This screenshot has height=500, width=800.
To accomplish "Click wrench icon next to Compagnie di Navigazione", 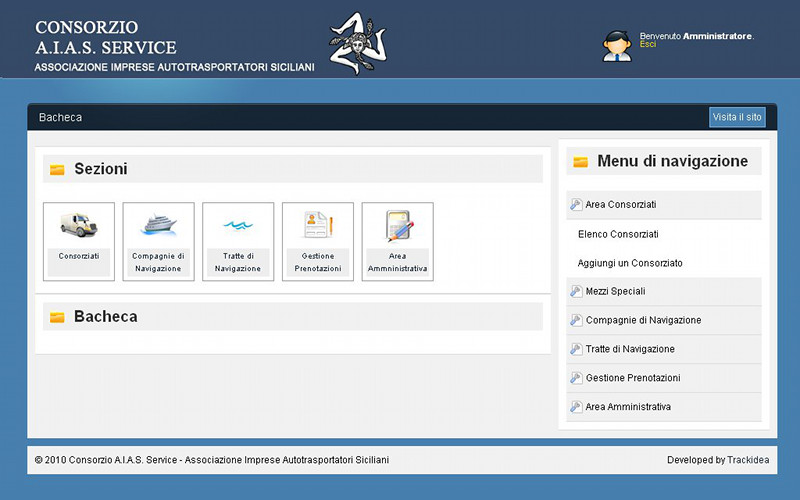I will (x=576, y=320).
